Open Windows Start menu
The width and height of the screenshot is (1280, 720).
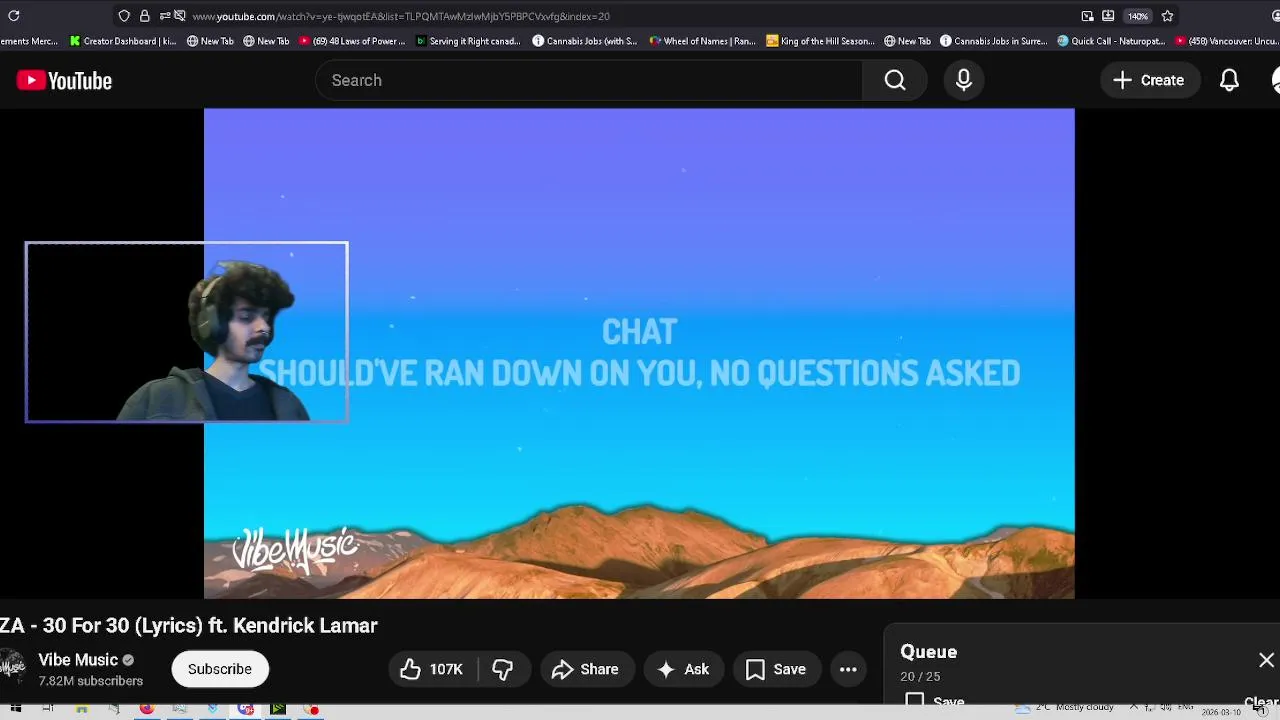pyautogui.click(x=15, y=710)
